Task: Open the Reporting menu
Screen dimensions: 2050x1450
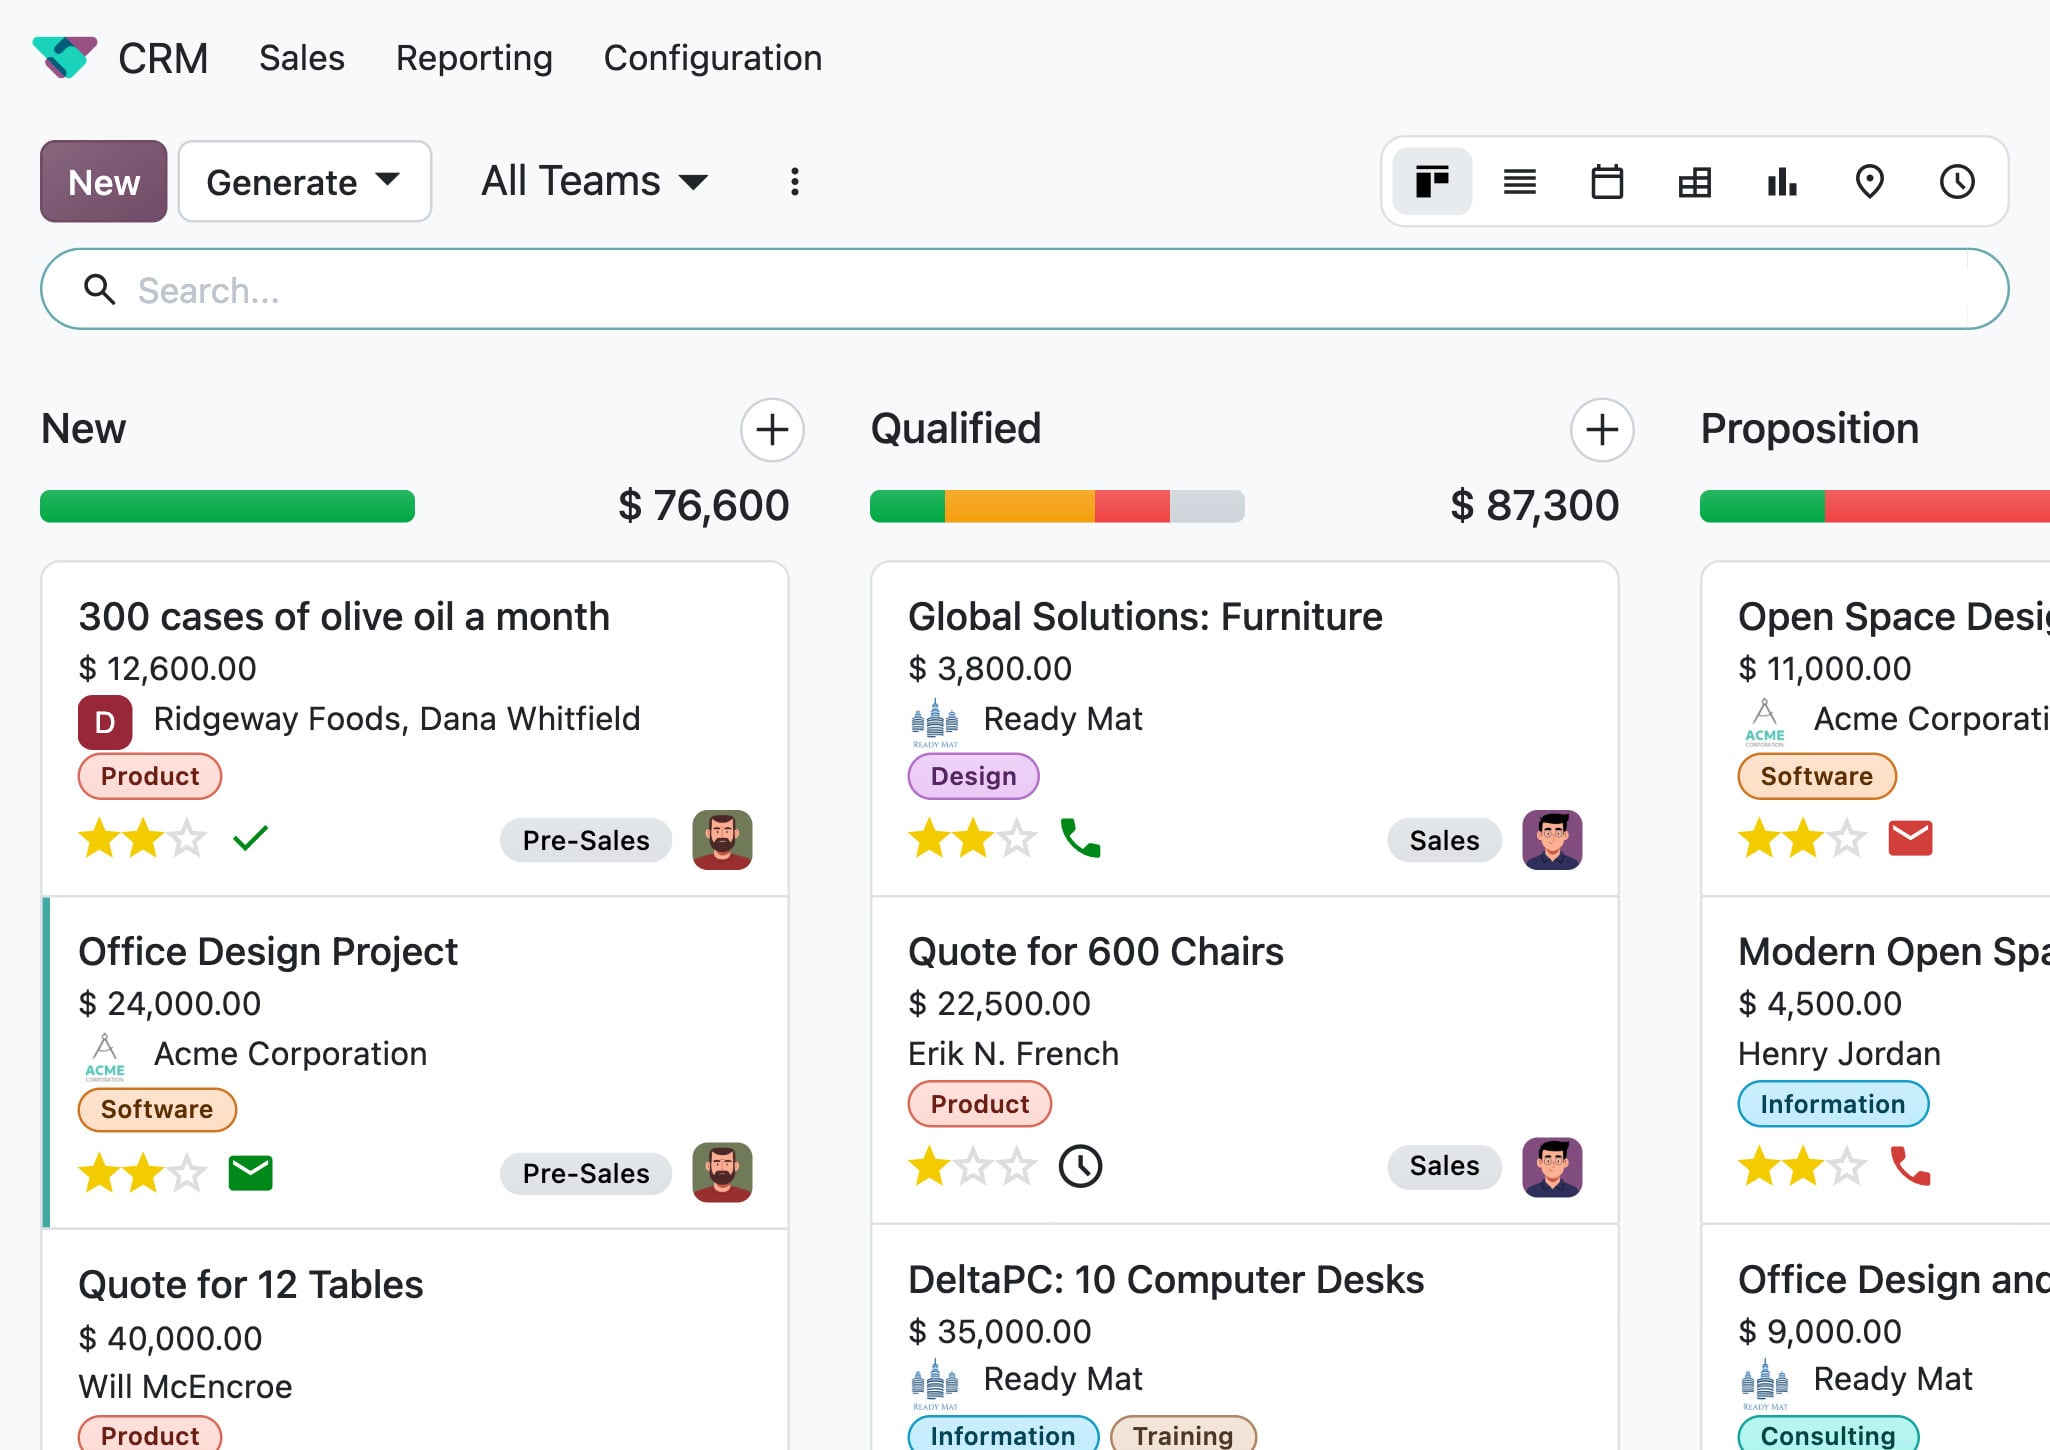Action: pos(474,58)
